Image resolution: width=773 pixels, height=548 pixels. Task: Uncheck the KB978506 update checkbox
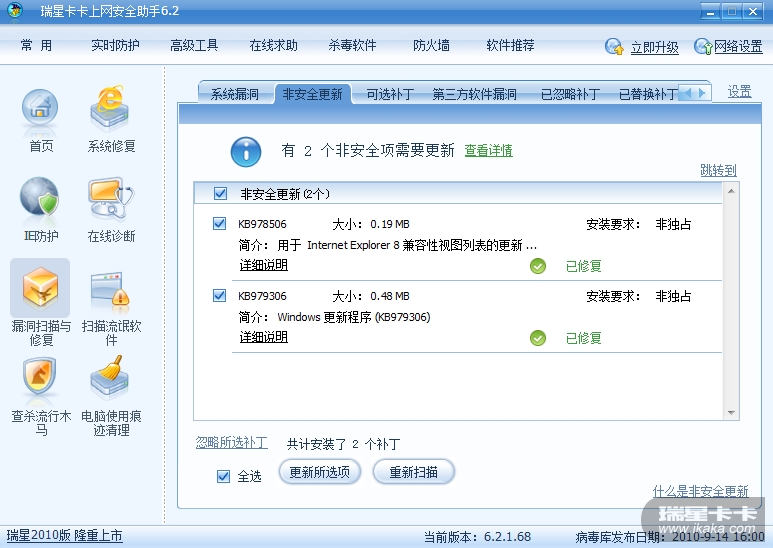(x=219, y=224)
